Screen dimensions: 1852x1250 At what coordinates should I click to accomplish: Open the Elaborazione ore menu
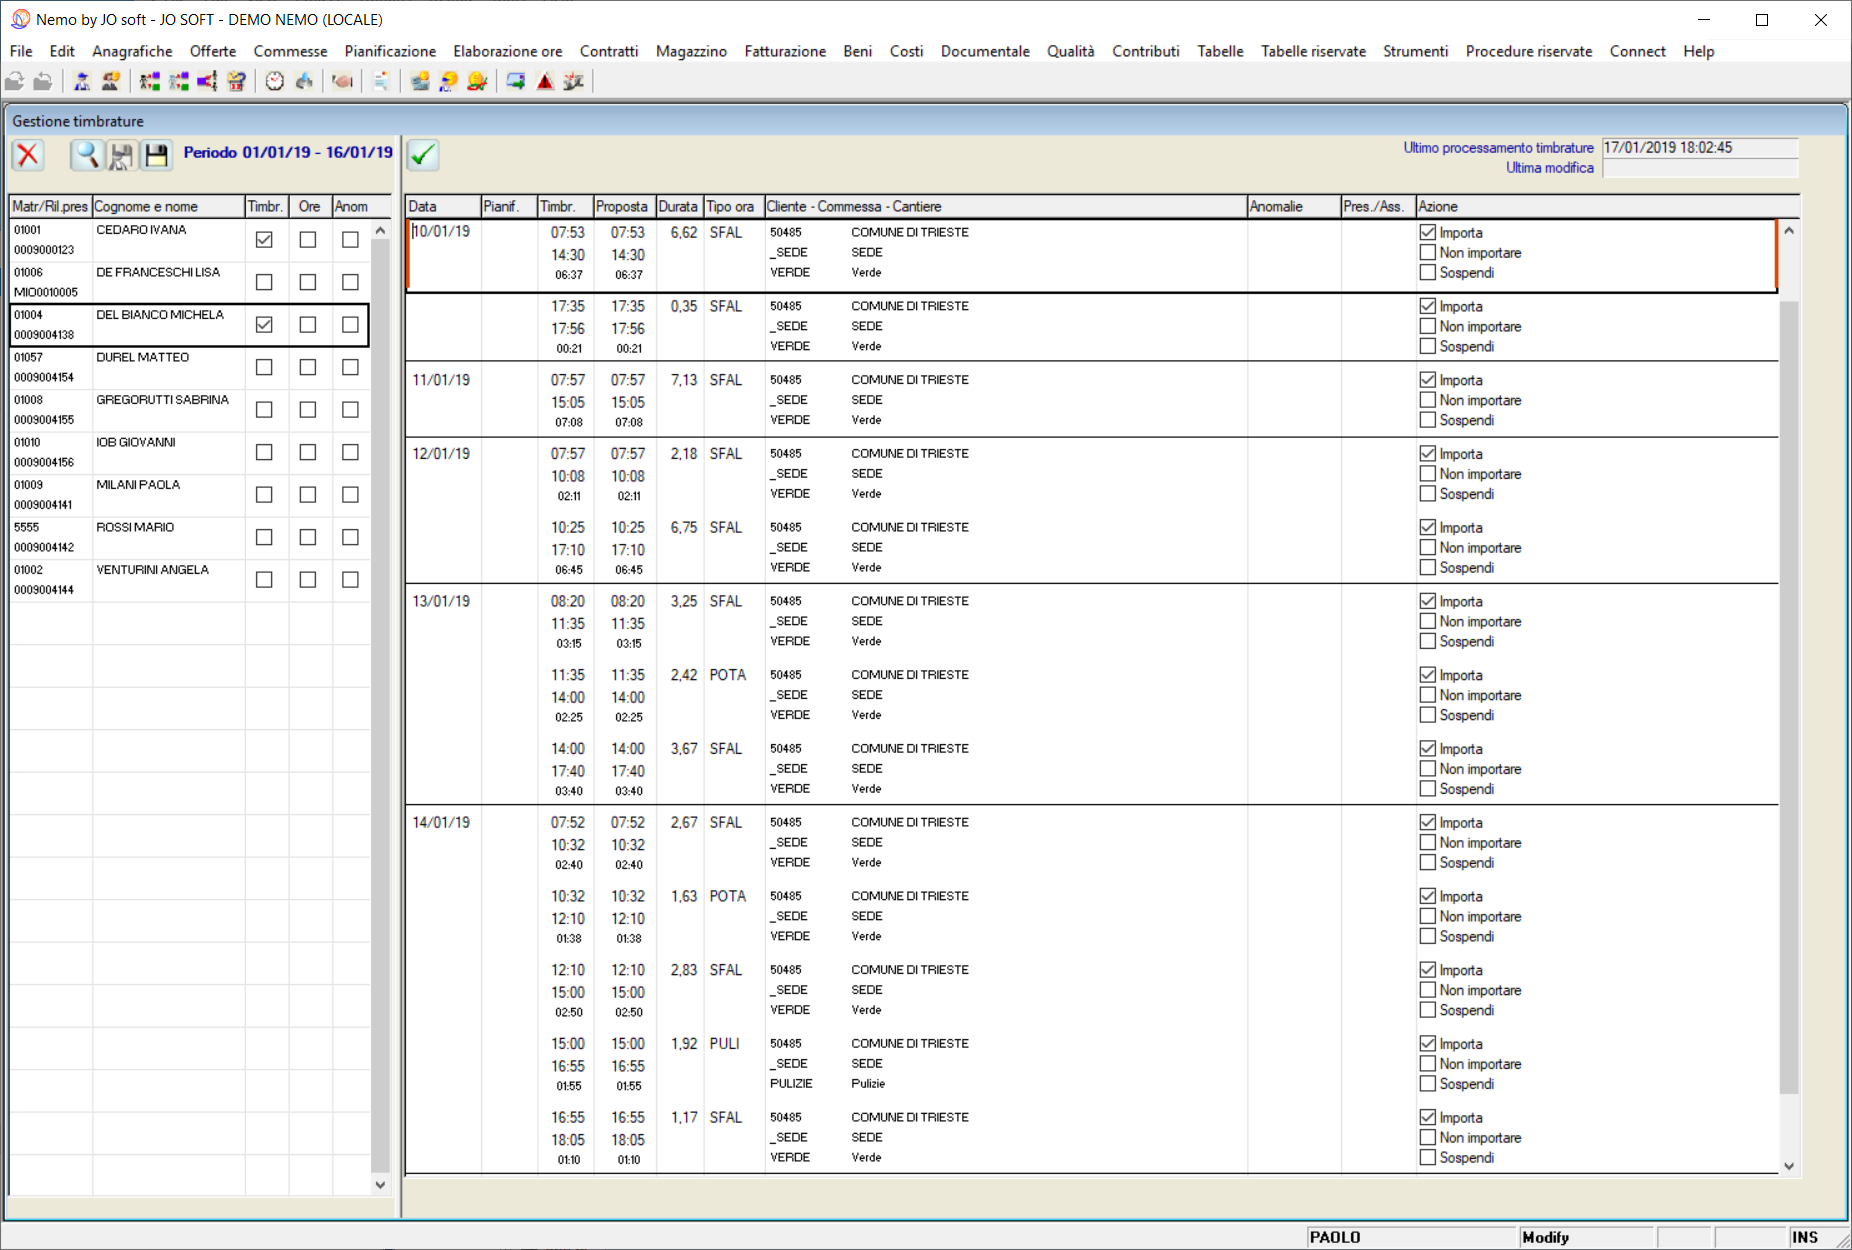[x=507, y=51]
